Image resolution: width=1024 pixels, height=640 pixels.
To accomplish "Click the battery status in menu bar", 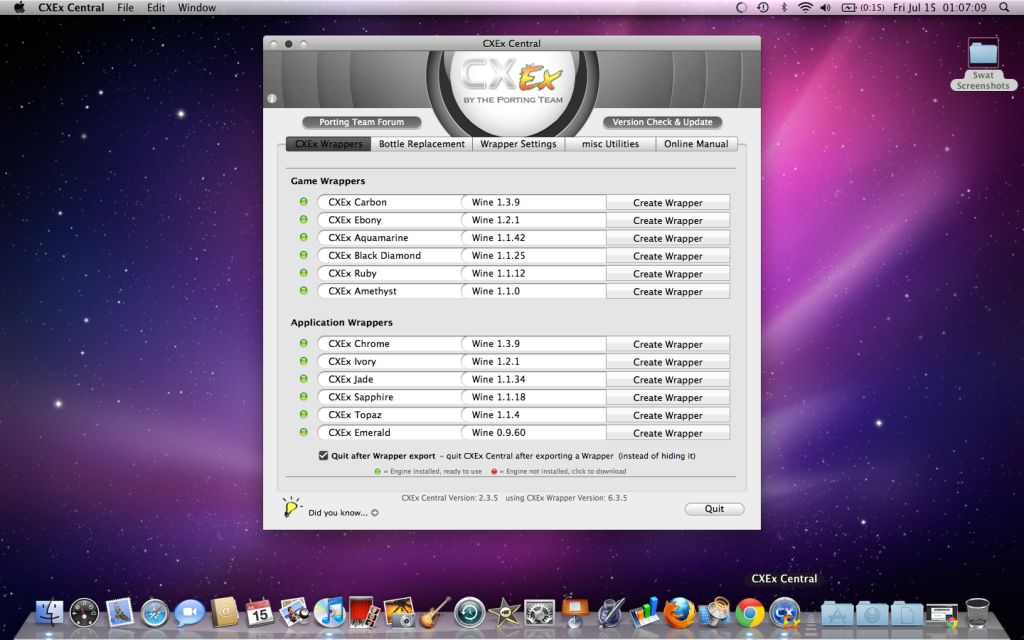I will point(862,8).
